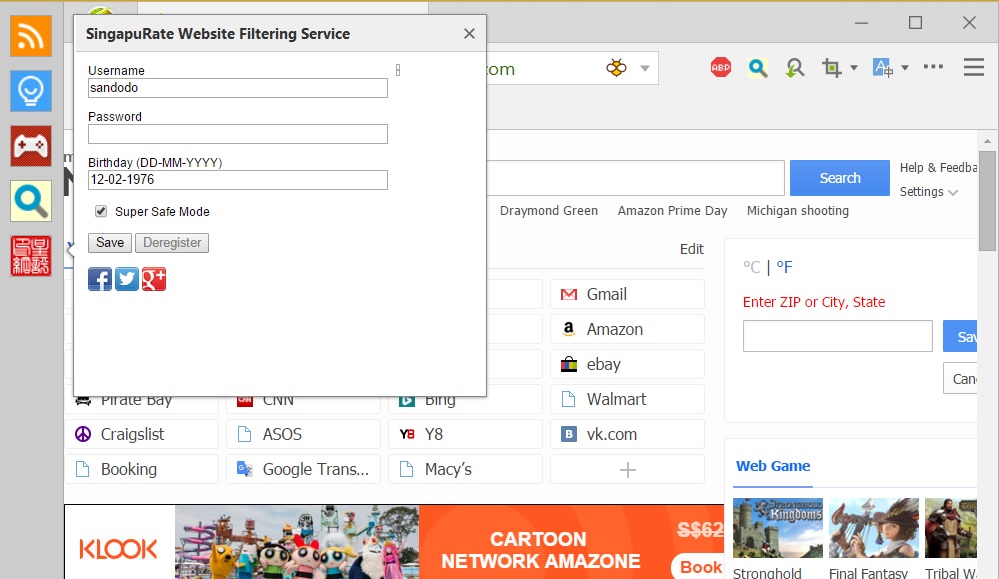This screenshot has width=999, height=579.
Task: Switch temperature unit to Fahrenheit
Action: (x=784, y=267)
